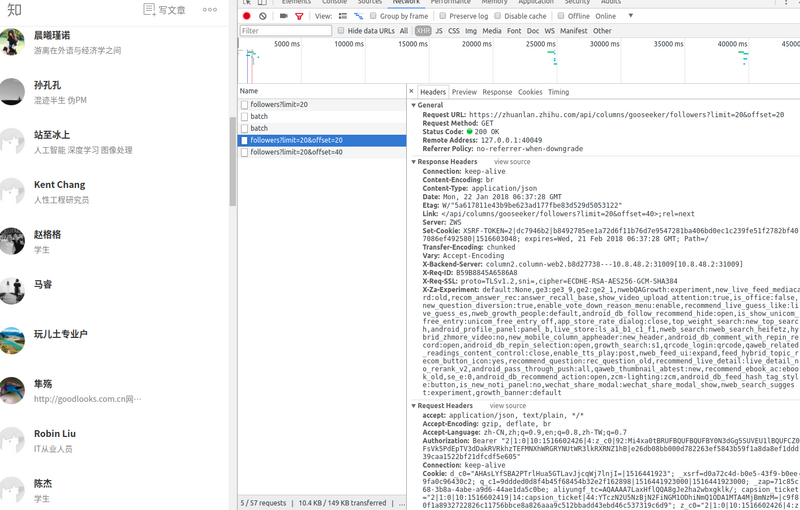
Task: Filter requests by Font type
Action: 514,31
